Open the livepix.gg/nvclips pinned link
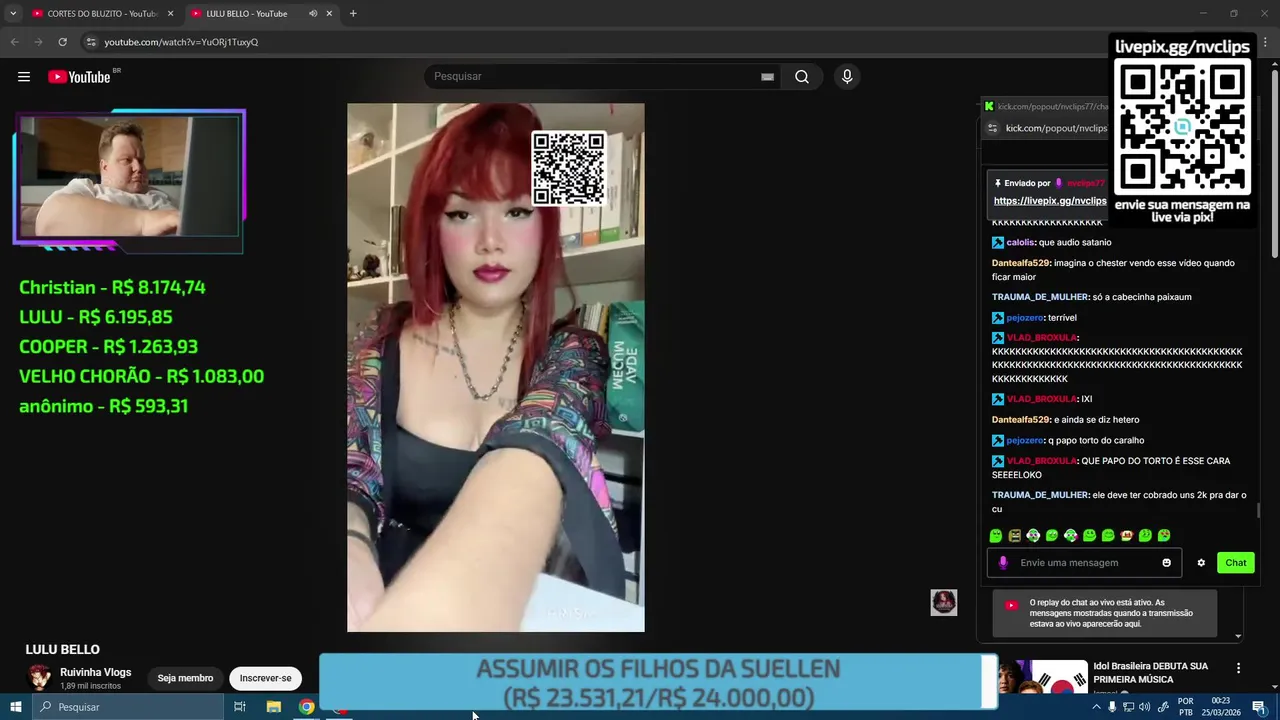1280x720 pixels. point(1050,201)
